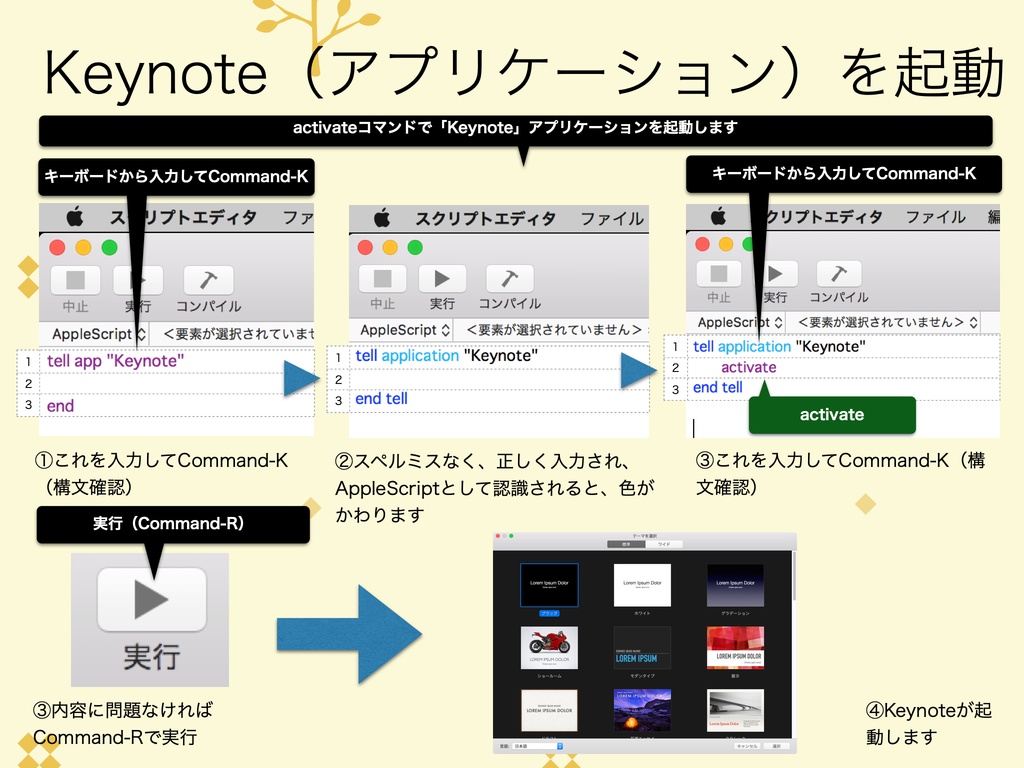1024x768 pixels.
Task: Click the 実行 (Run) play icon in the first Script Editor
Action: point(138,279)
